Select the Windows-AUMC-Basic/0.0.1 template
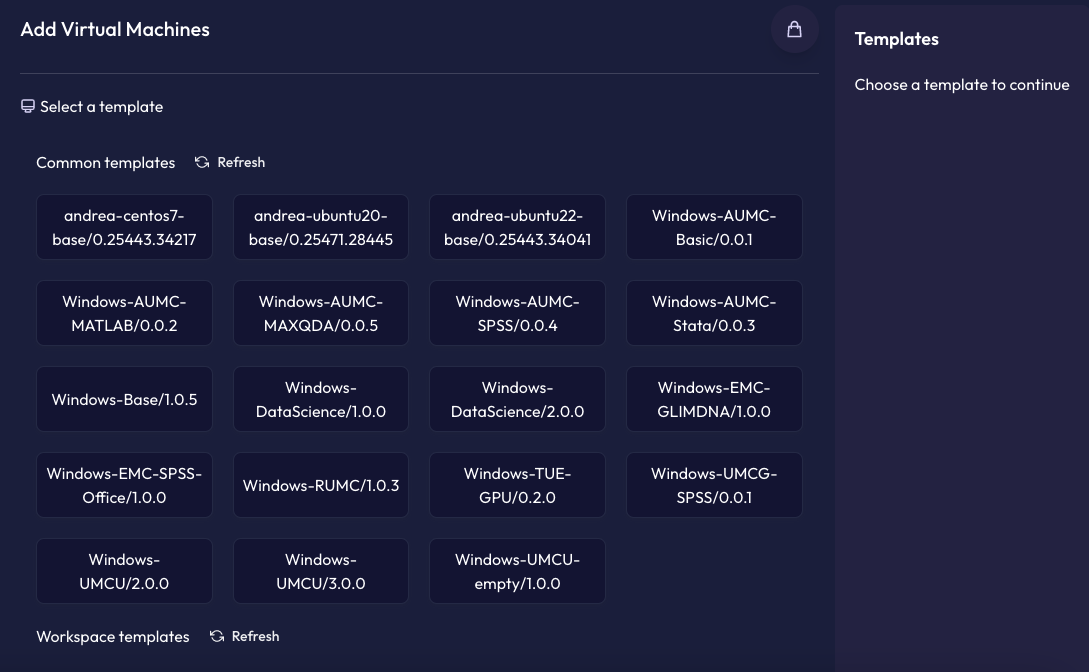This screenshot has width=1089, height=672. click(714, 227)
